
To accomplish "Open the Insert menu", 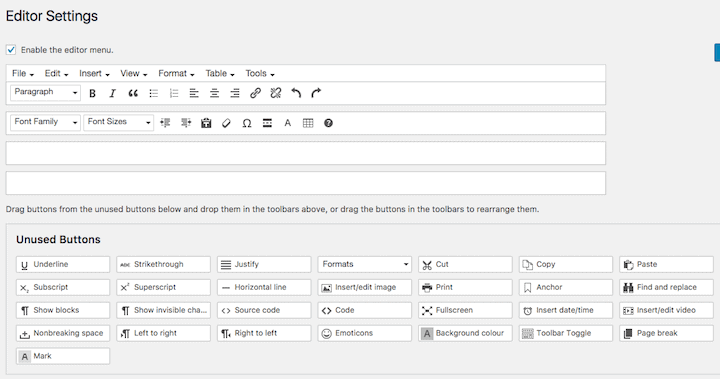I will click(x=94, y=74).
